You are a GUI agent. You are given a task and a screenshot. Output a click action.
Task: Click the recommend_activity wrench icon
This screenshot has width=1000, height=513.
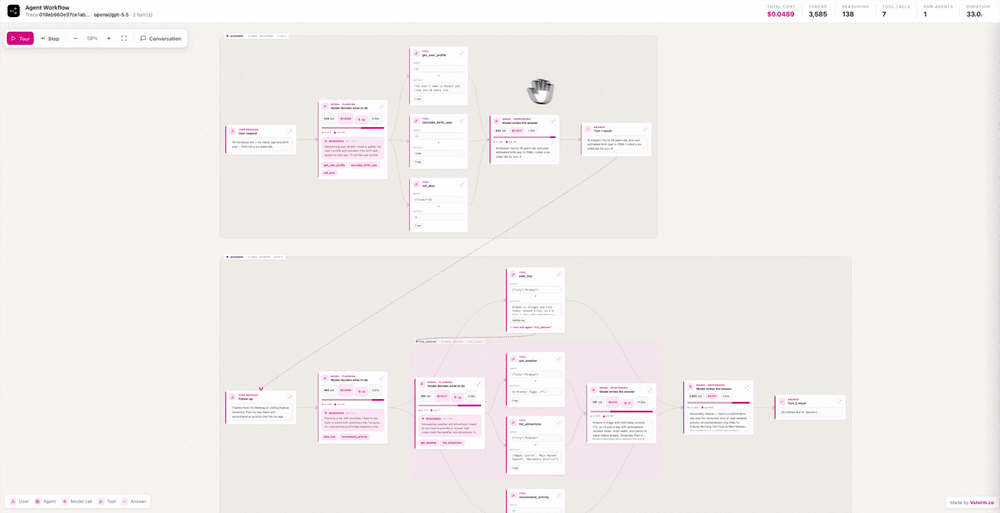pos(513,496)
